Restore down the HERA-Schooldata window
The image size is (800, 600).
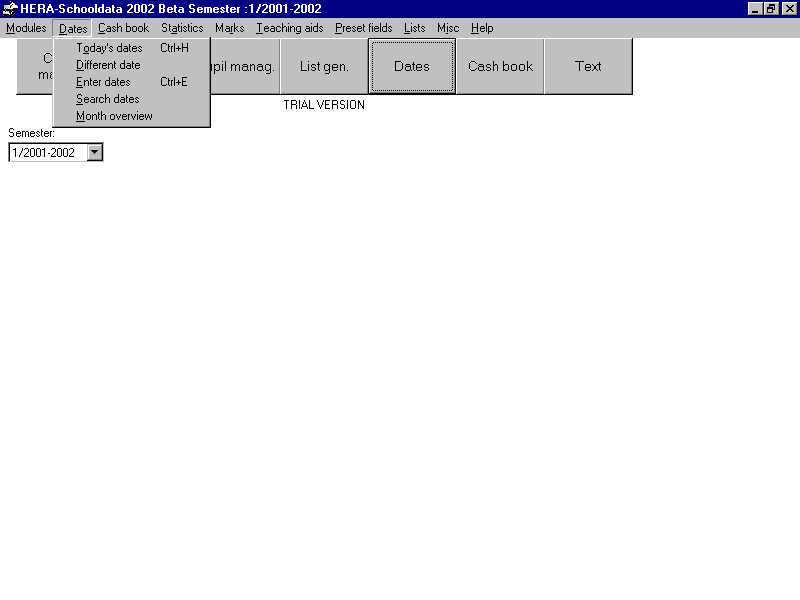[771, 9]
